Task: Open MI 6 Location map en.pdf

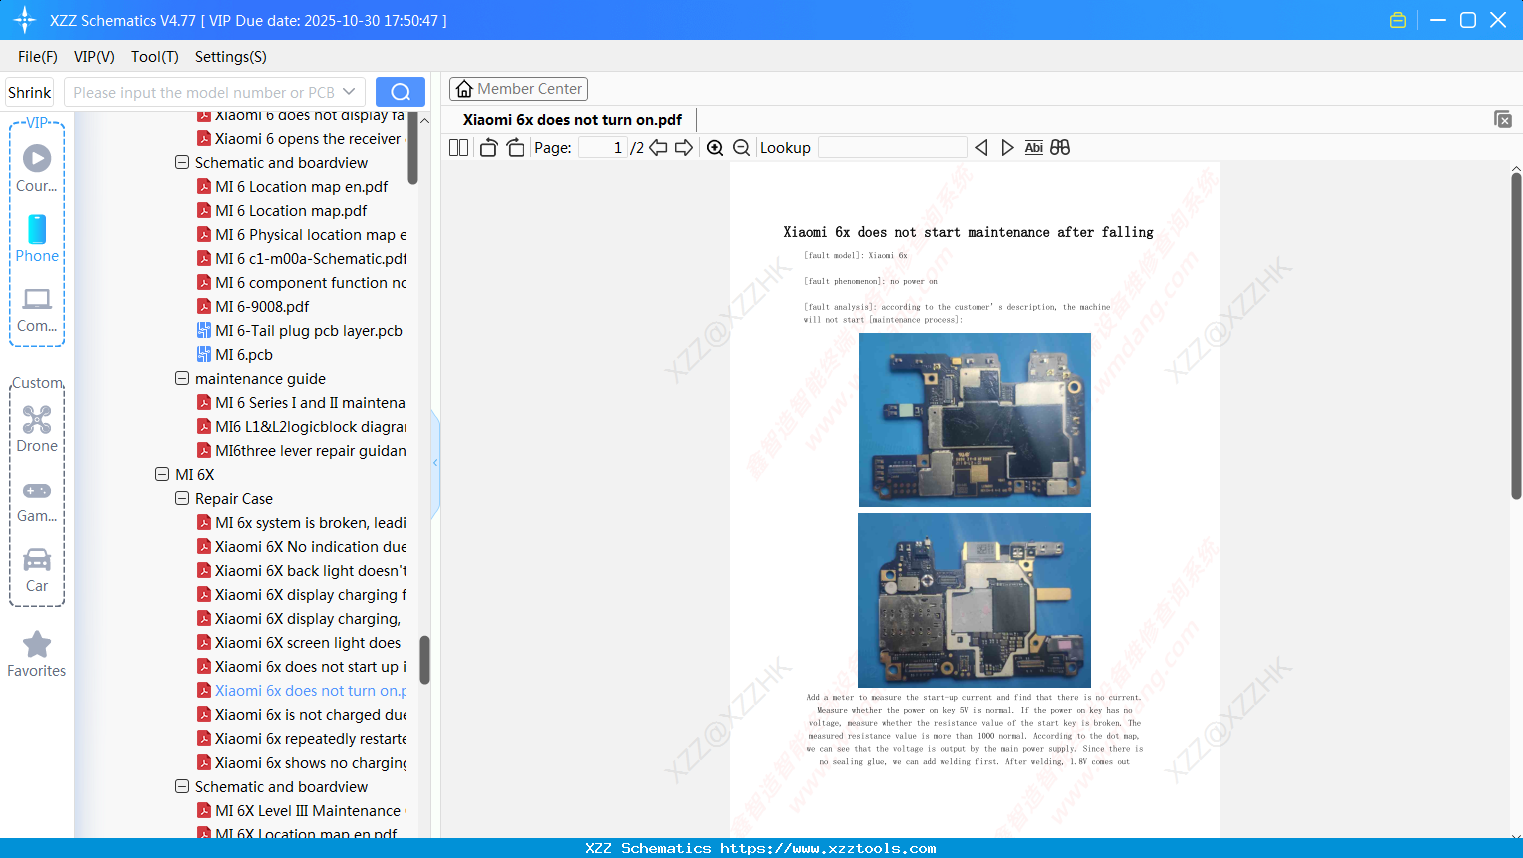Action: pos(302,186)
